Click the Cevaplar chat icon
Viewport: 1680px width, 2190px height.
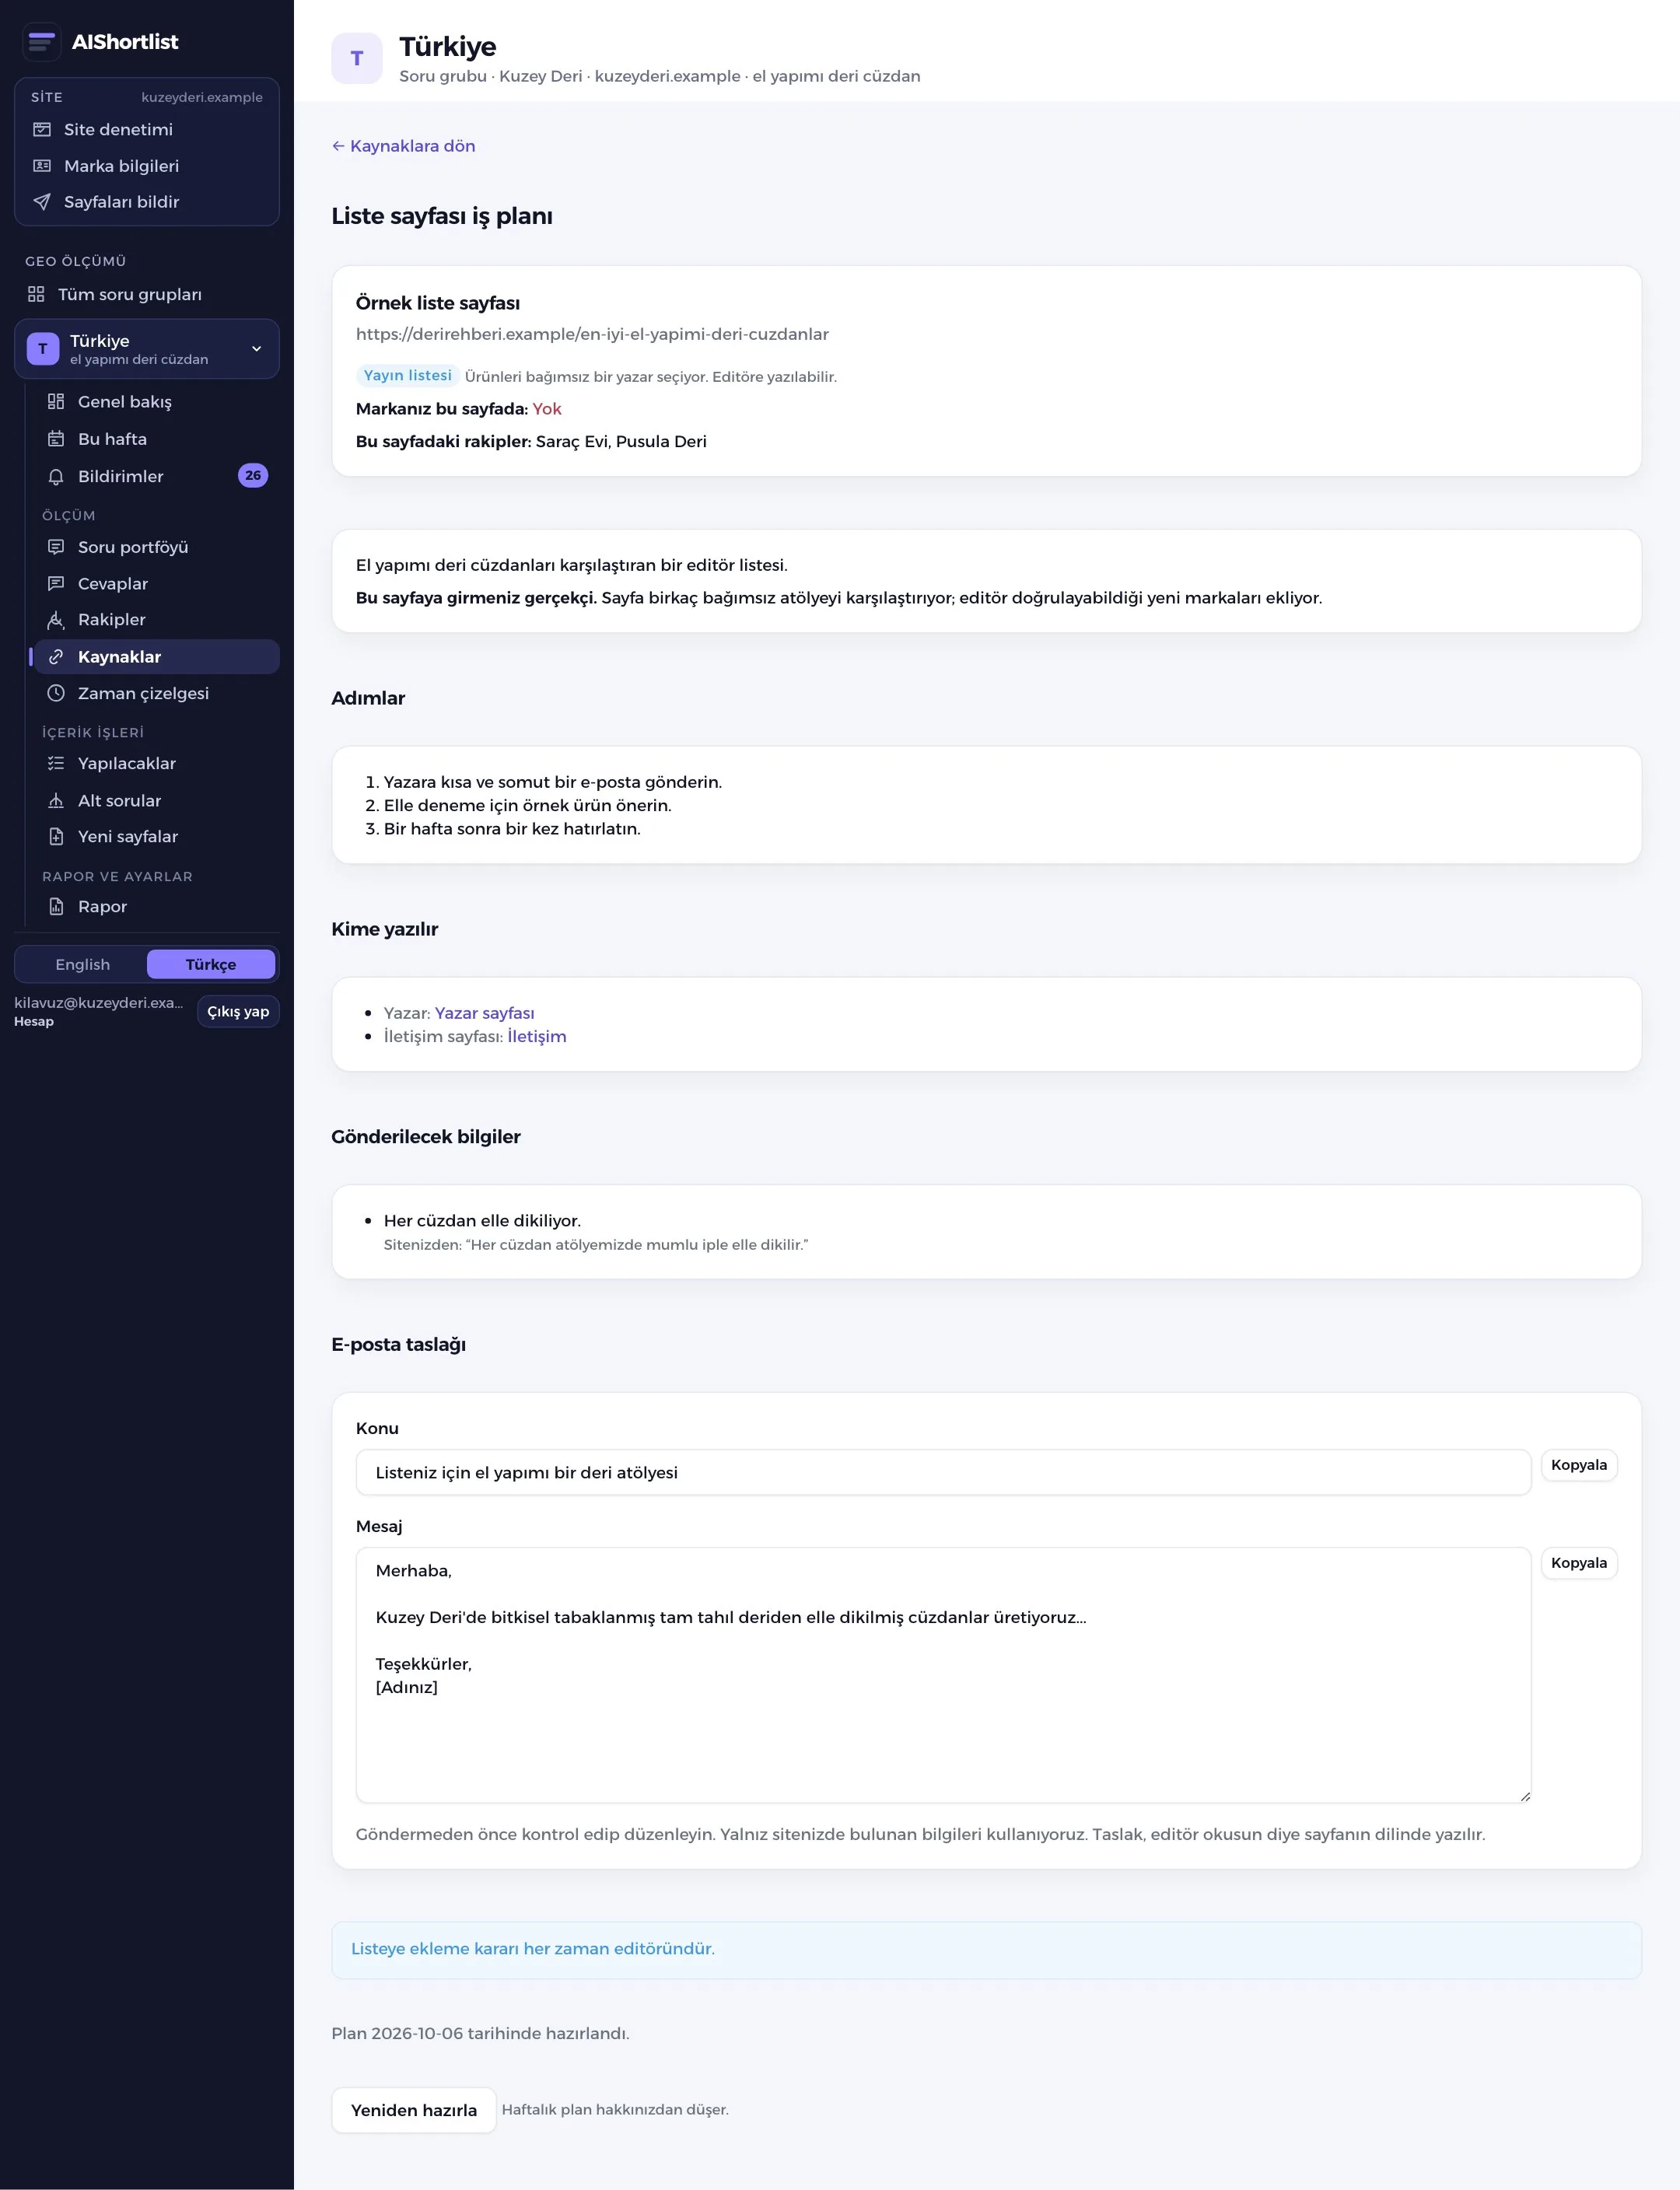(x=56, y=583)
